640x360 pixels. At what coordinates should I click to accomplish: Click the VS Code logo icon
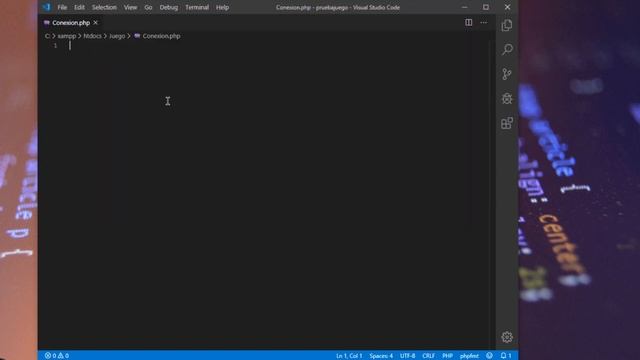click(x=46, y=7)
